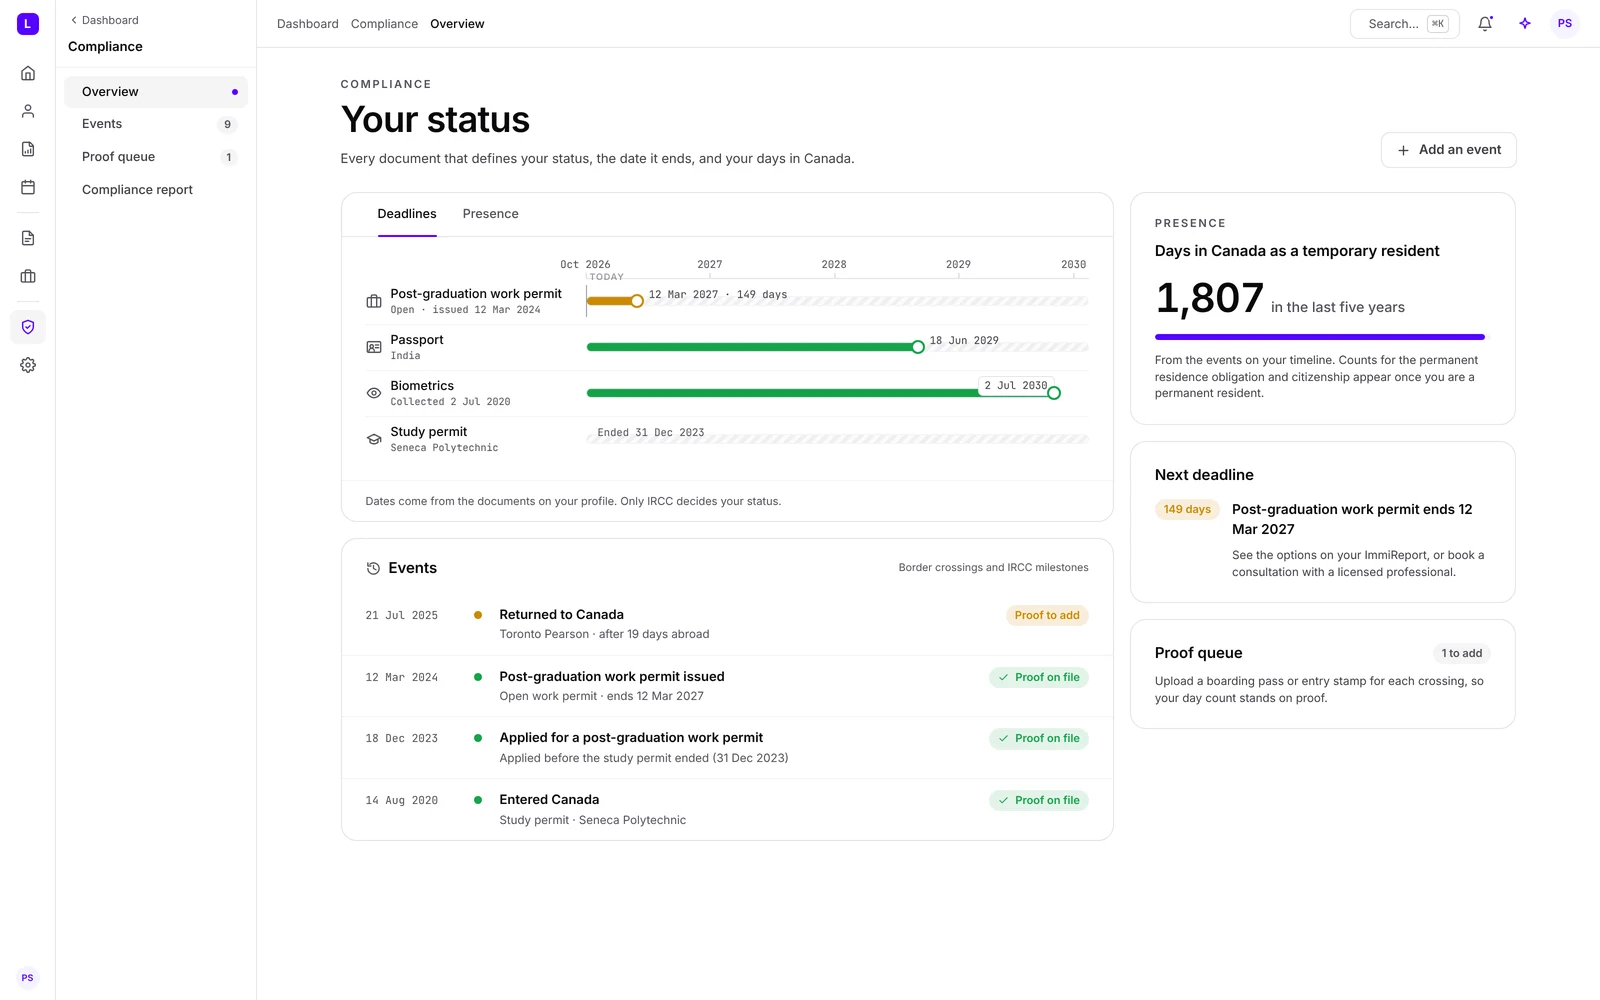
Task: Open the Home icon in the sidebar rail
Action: pyautogui.click(x=28, y=73)
